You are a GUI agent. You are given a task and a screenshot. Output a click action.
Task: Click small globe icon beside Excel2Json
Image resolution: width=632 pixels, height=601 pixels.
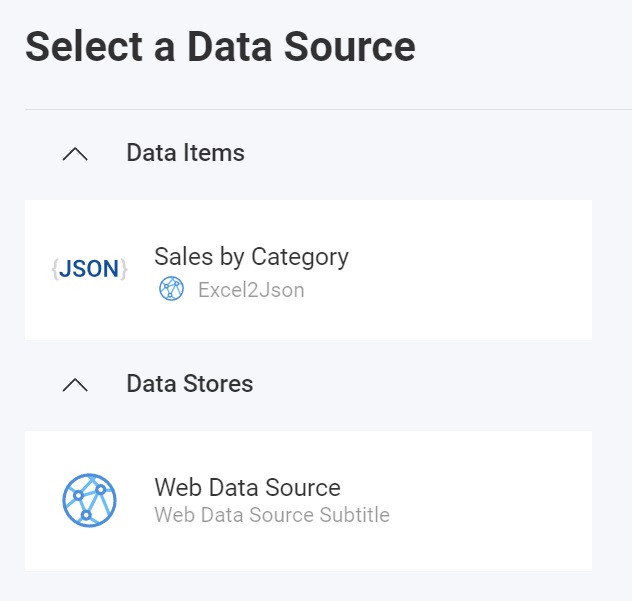click(x=171, y=290)
